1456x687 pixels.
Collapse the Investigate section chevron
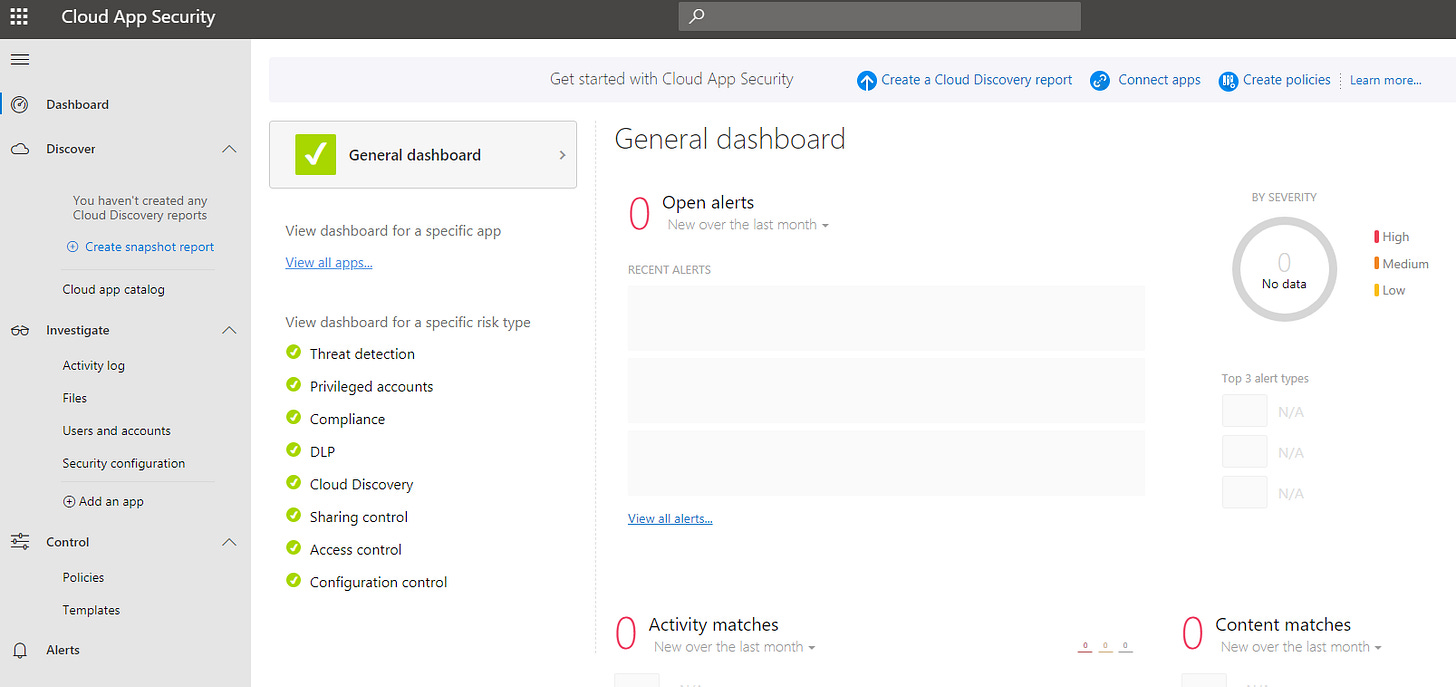(x=229, y=331)
